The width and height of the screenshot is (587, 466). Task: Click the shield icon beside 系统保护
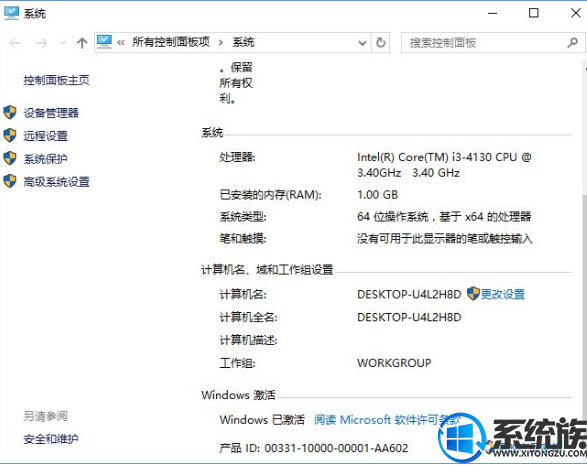tap(10, 159)
